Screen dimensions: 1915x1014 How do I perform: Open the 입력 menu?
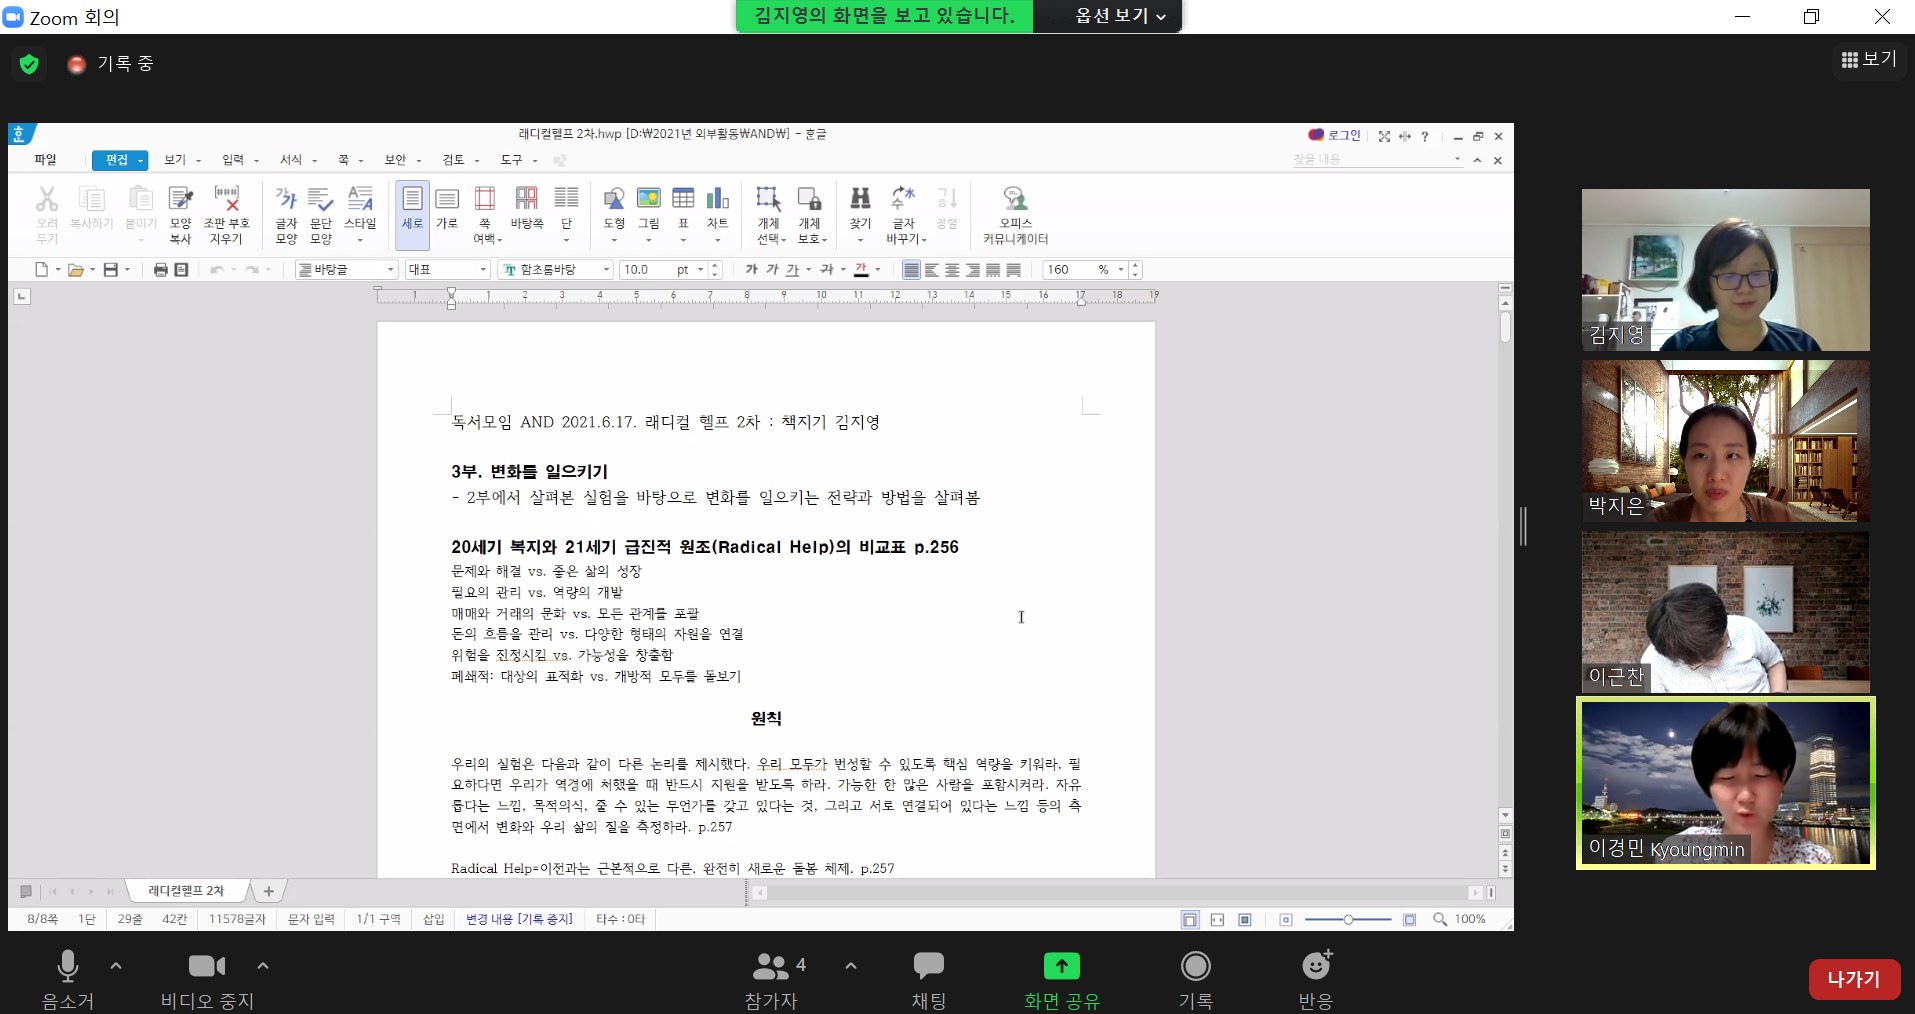click(x=233, y=160)
